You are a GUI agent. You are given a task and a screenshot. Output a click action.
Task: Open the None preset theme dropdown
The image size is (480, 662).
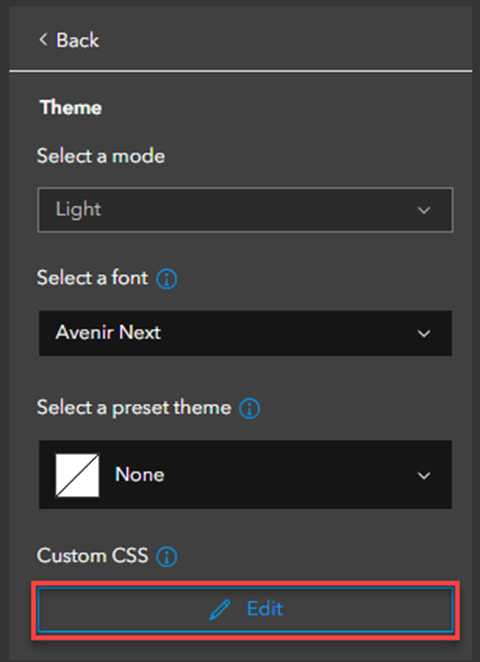point(245,475)
